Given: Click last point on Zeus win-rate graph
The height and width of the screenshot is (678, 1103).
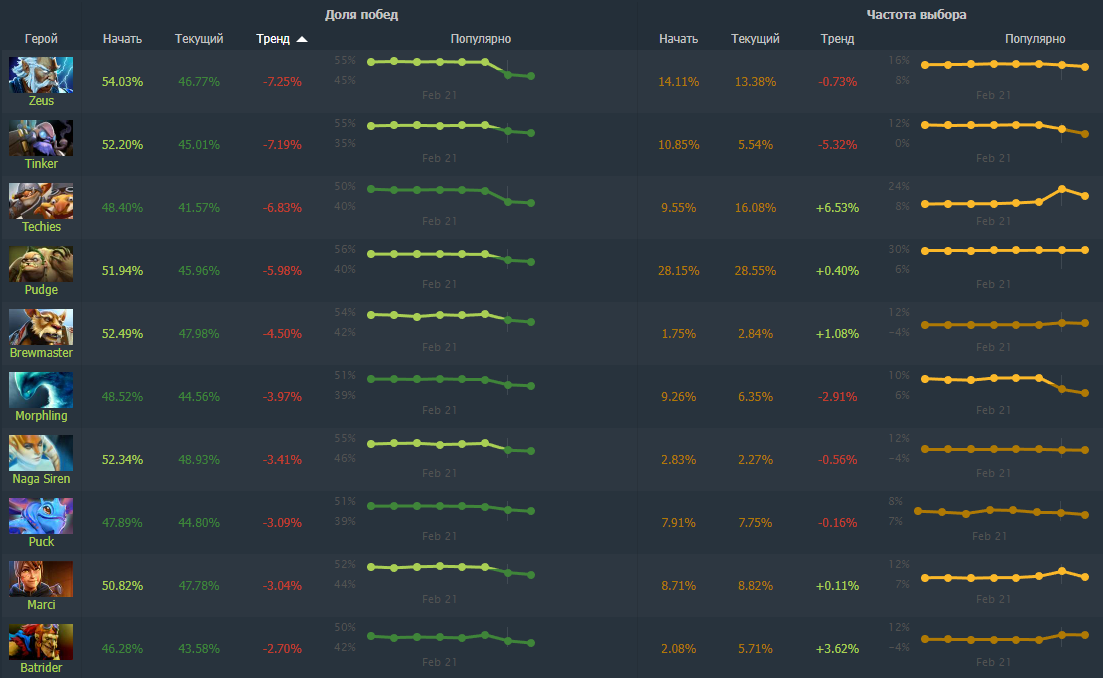Looking at the screenshot, I should click(x=531, y=76).
